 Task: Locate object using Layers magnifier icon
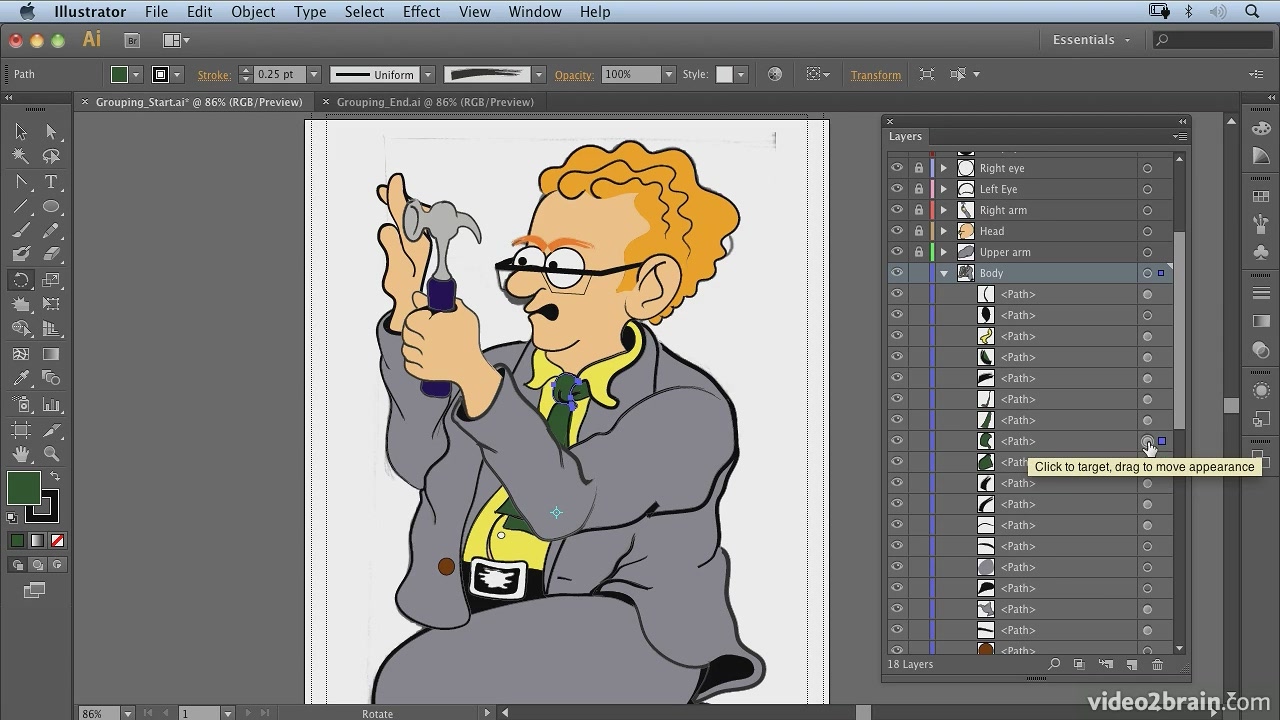[1054, 664]
